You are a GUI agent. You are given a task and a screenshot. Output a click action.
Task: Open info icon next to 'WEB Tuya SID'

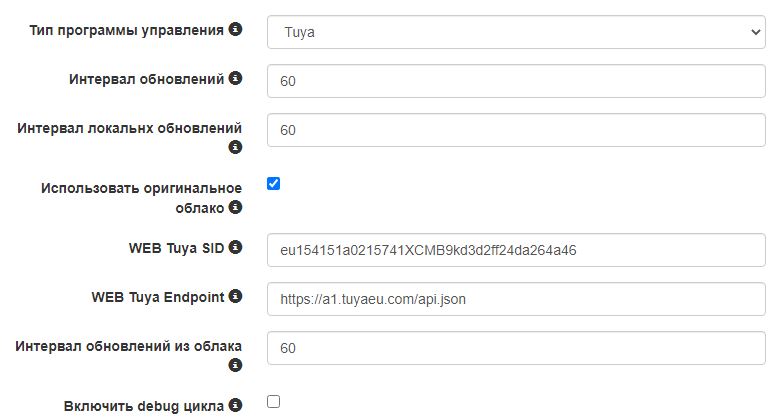[236, 246]
